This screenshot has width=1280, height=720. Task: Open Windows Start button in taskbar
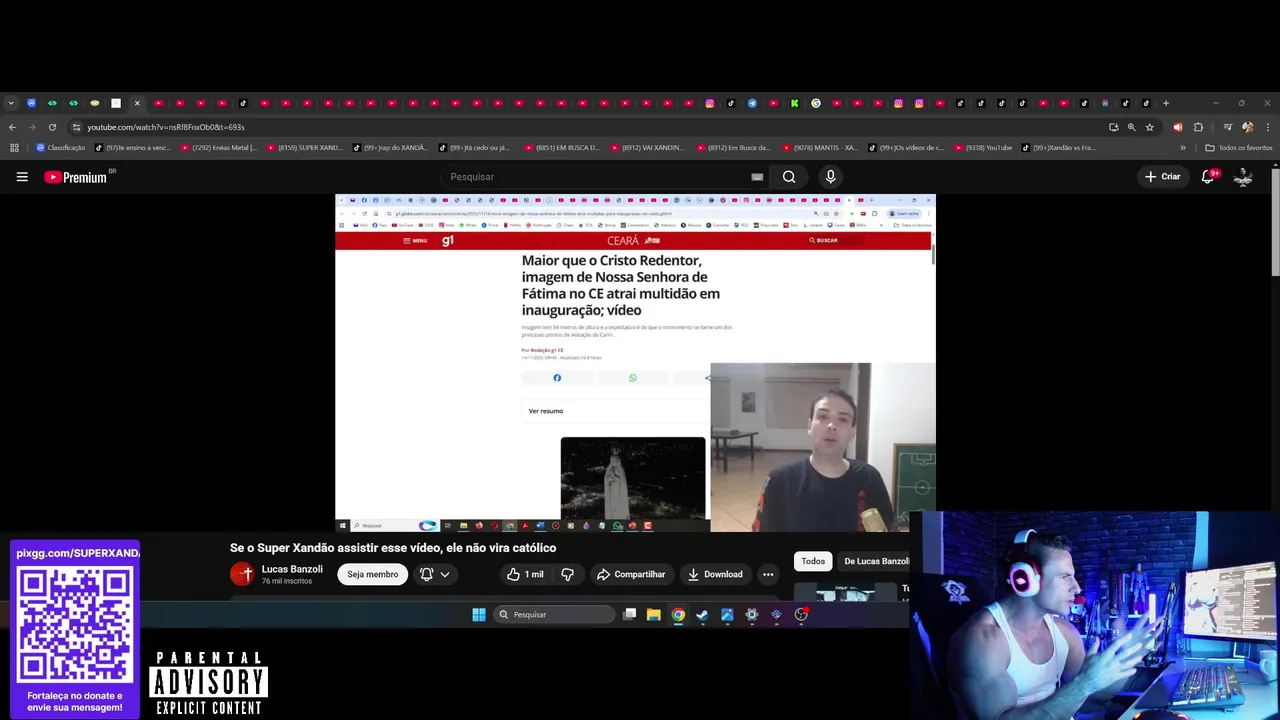coord(479,615)
